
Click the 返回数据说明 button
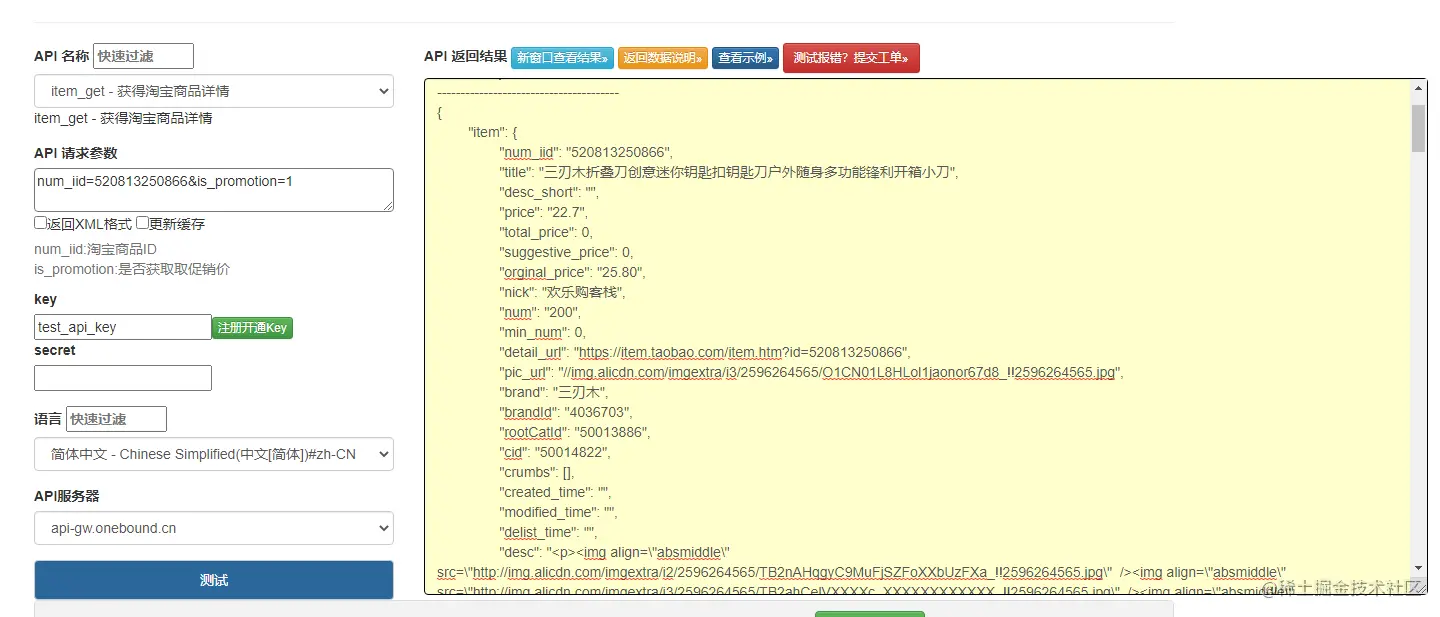(663, 58)
